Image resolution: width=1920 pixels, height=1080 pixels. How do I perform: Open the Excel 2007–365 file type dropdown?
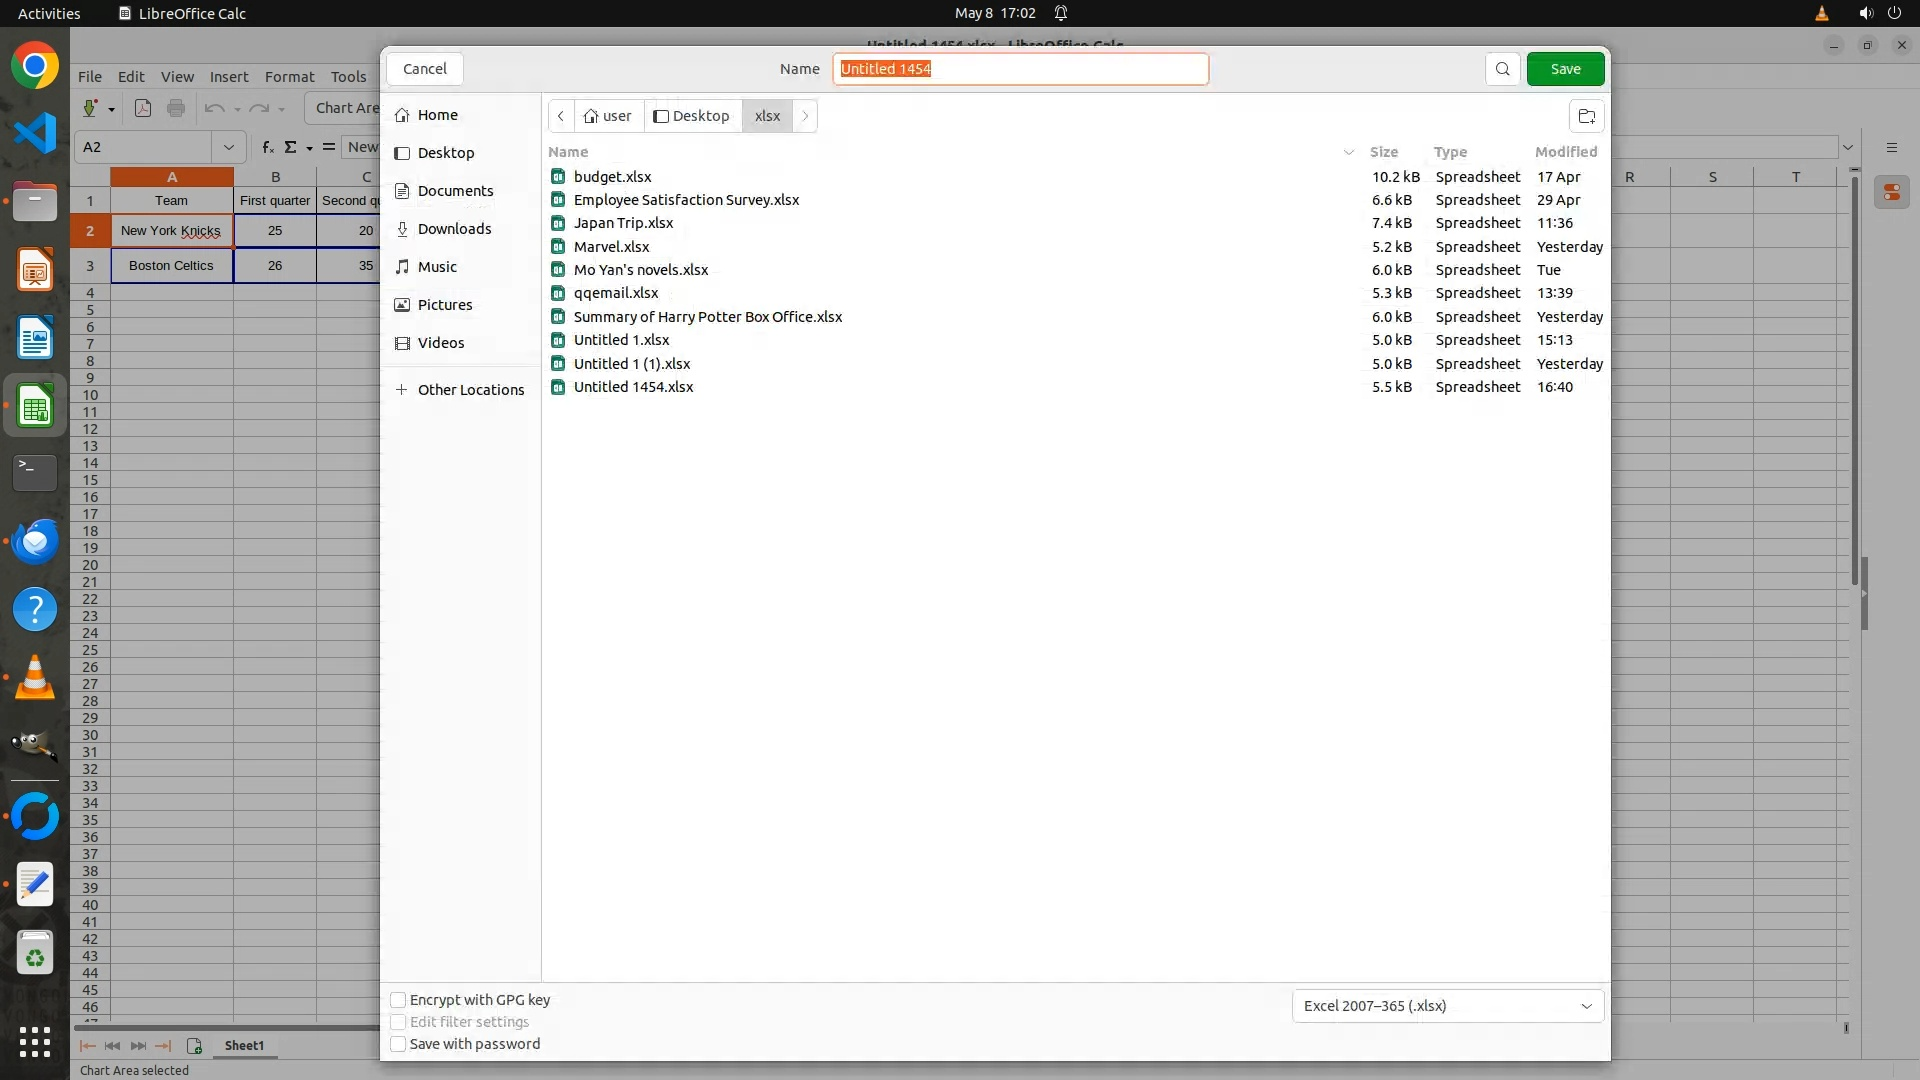(x=1447, y=1006)
